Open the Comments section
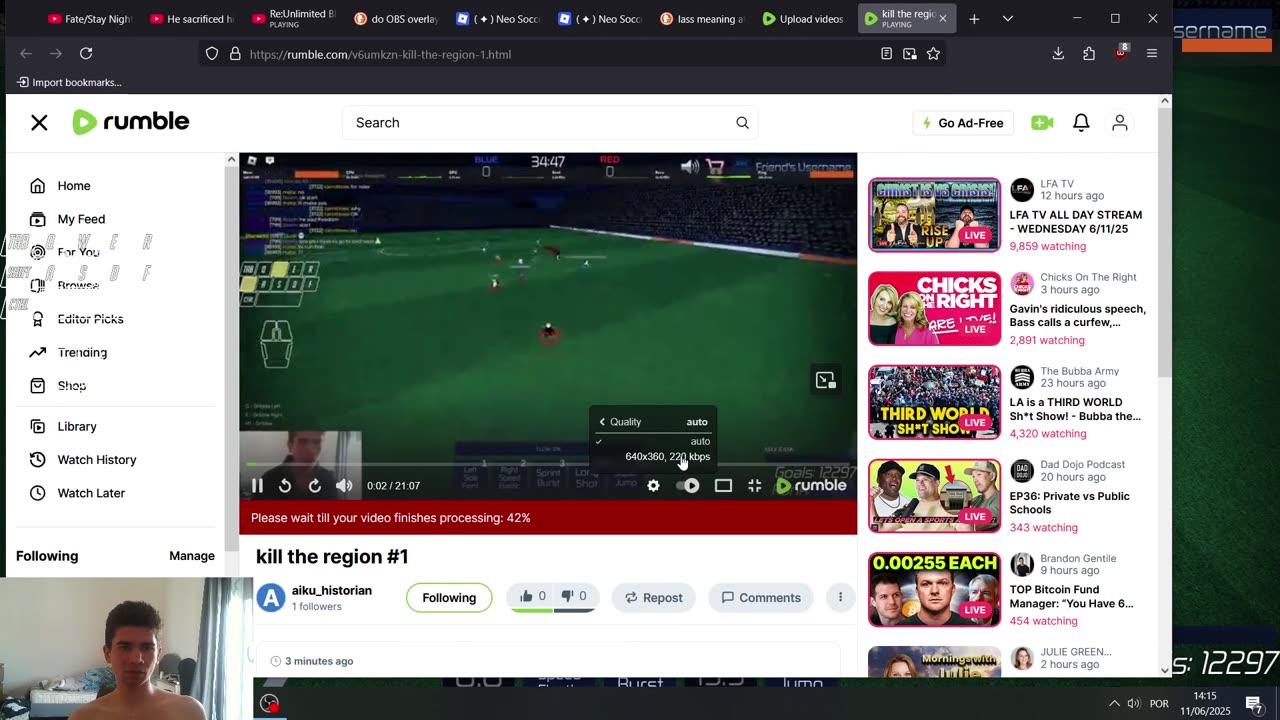The height and width of the screenshot is (720, 1280). 761,597
